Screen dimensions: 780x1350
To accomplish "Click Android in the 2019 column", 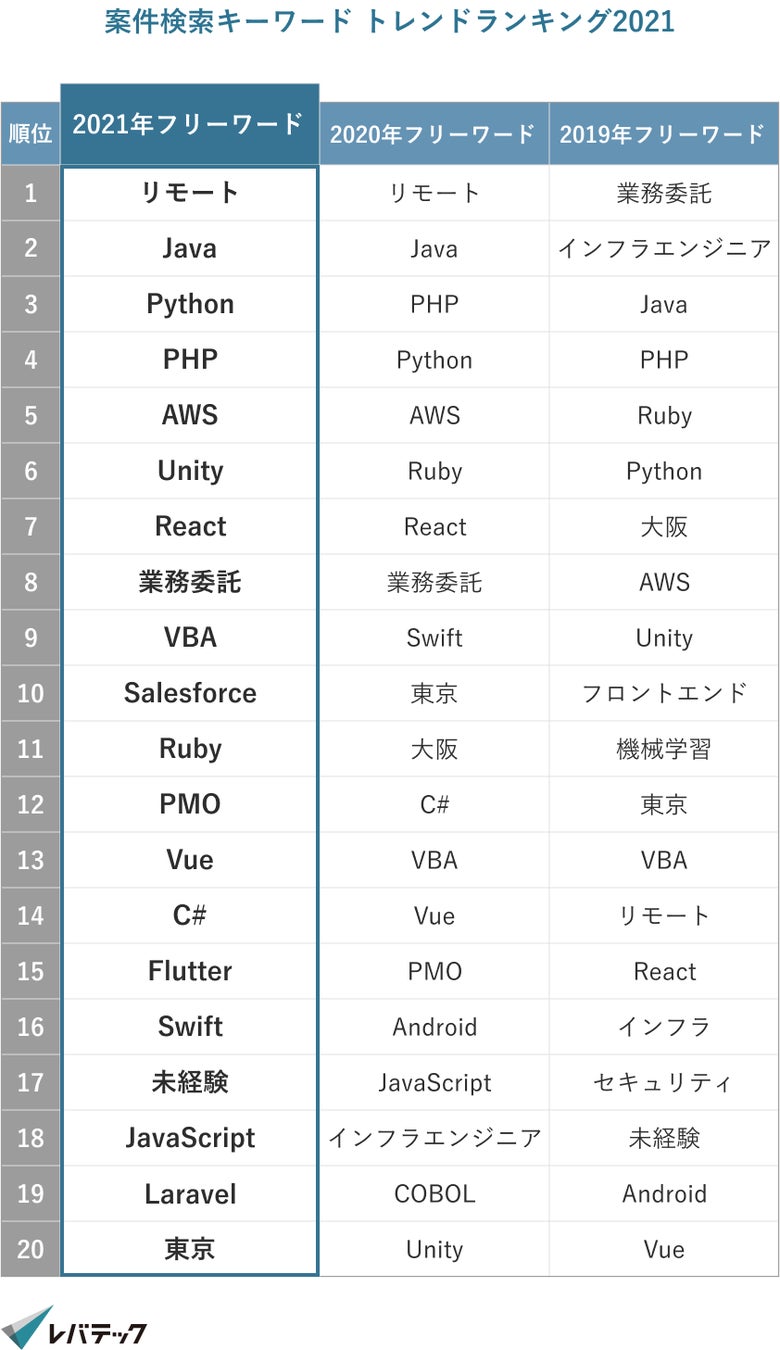I will click(x=664, y=1194).
